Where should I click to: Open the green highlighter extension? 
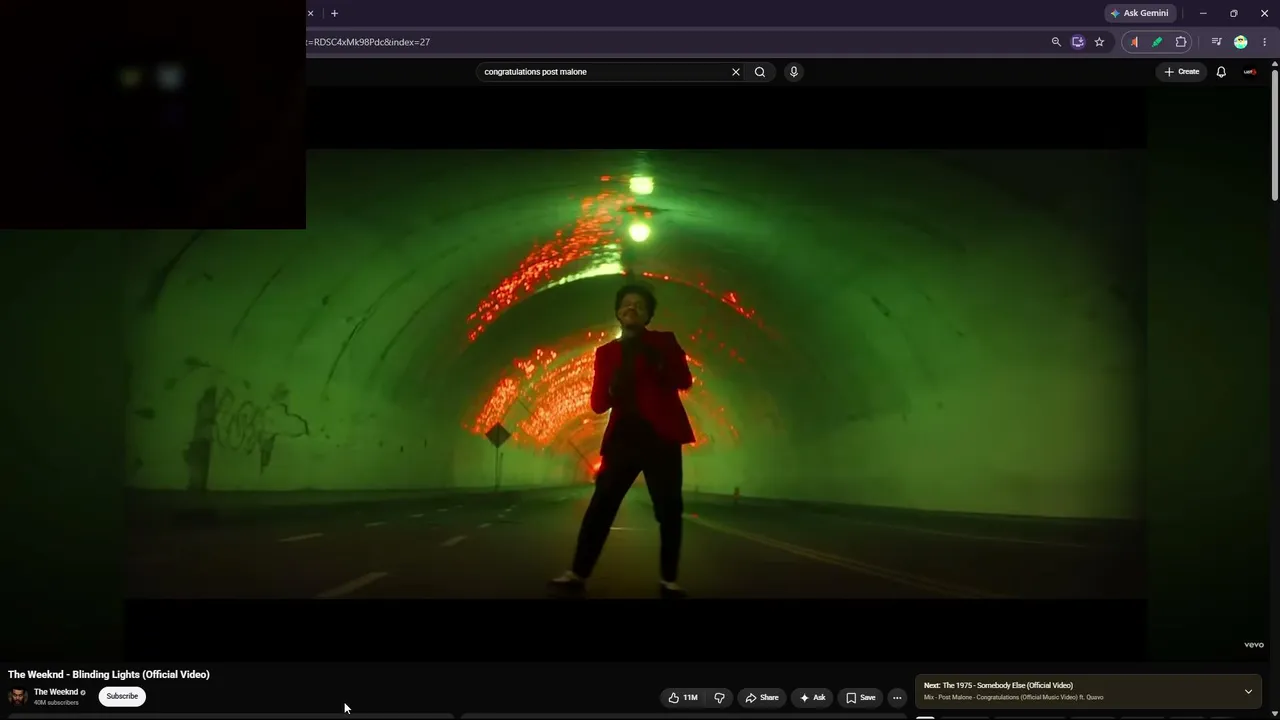click(x=1157, y=42)
